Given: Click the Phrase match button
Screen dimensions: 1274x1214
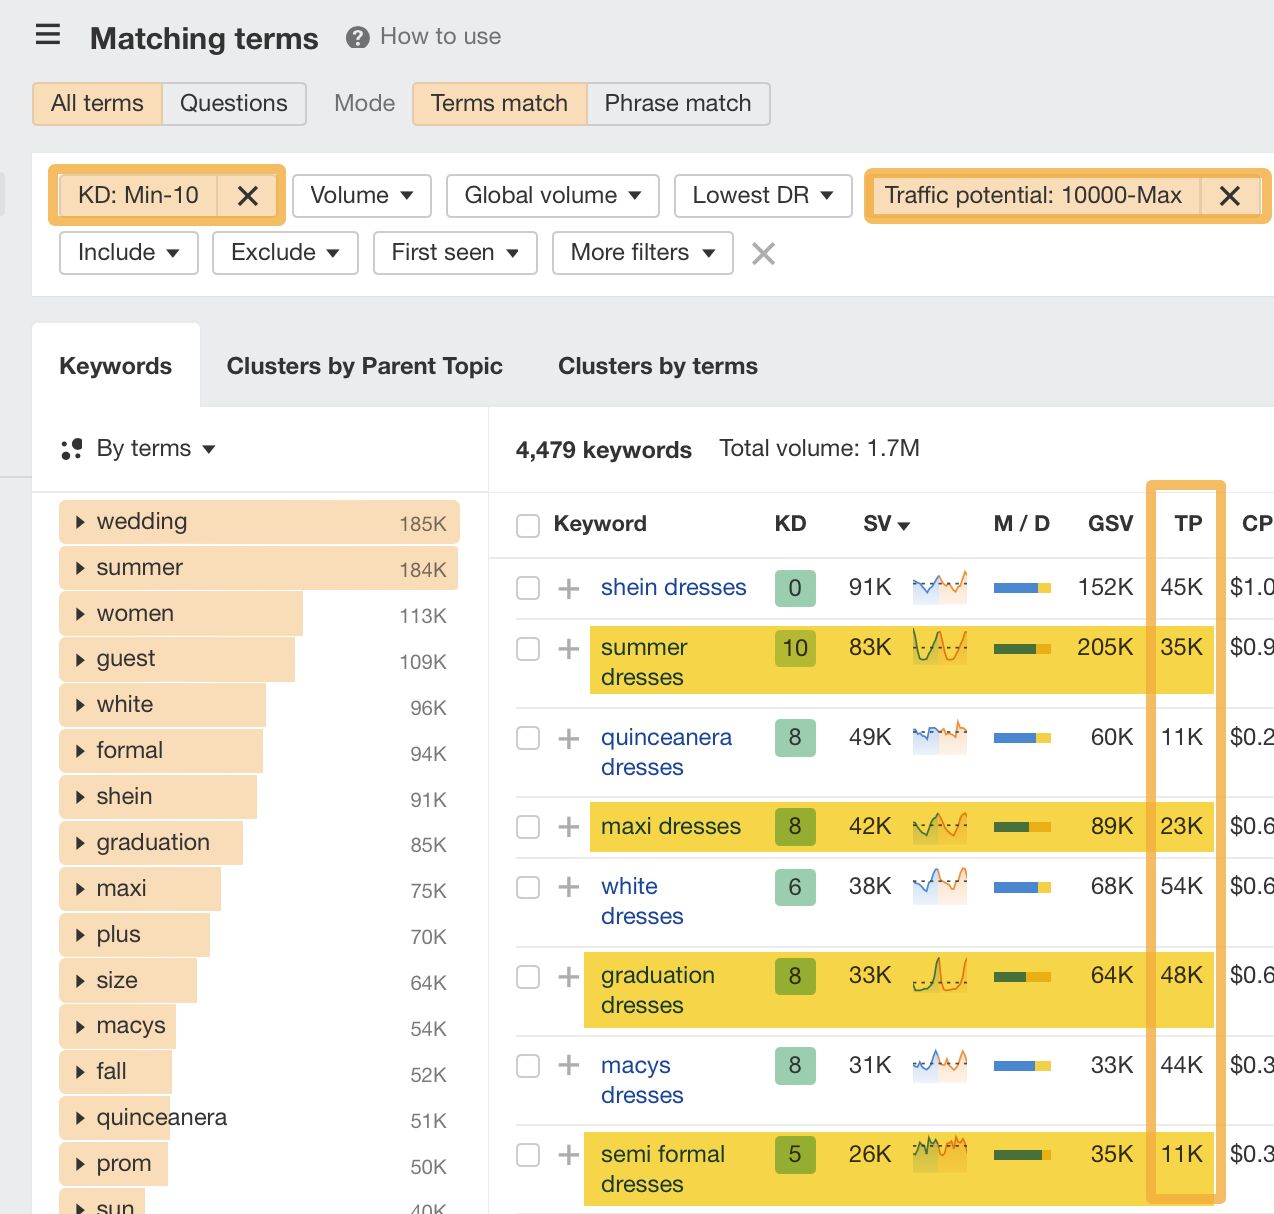Looking at the screenshot, I should (677, 103).
